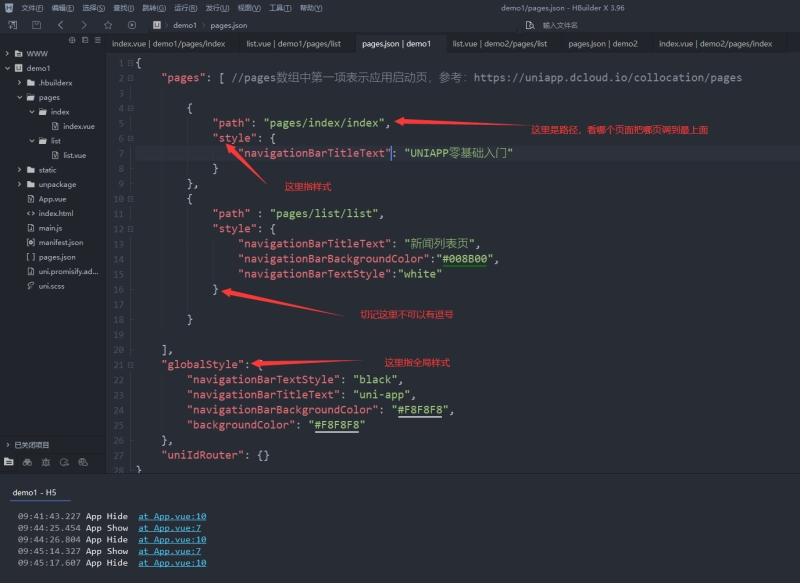Click the new file toolbar icon
Screen dimensions: 800x583
[13, 25]
